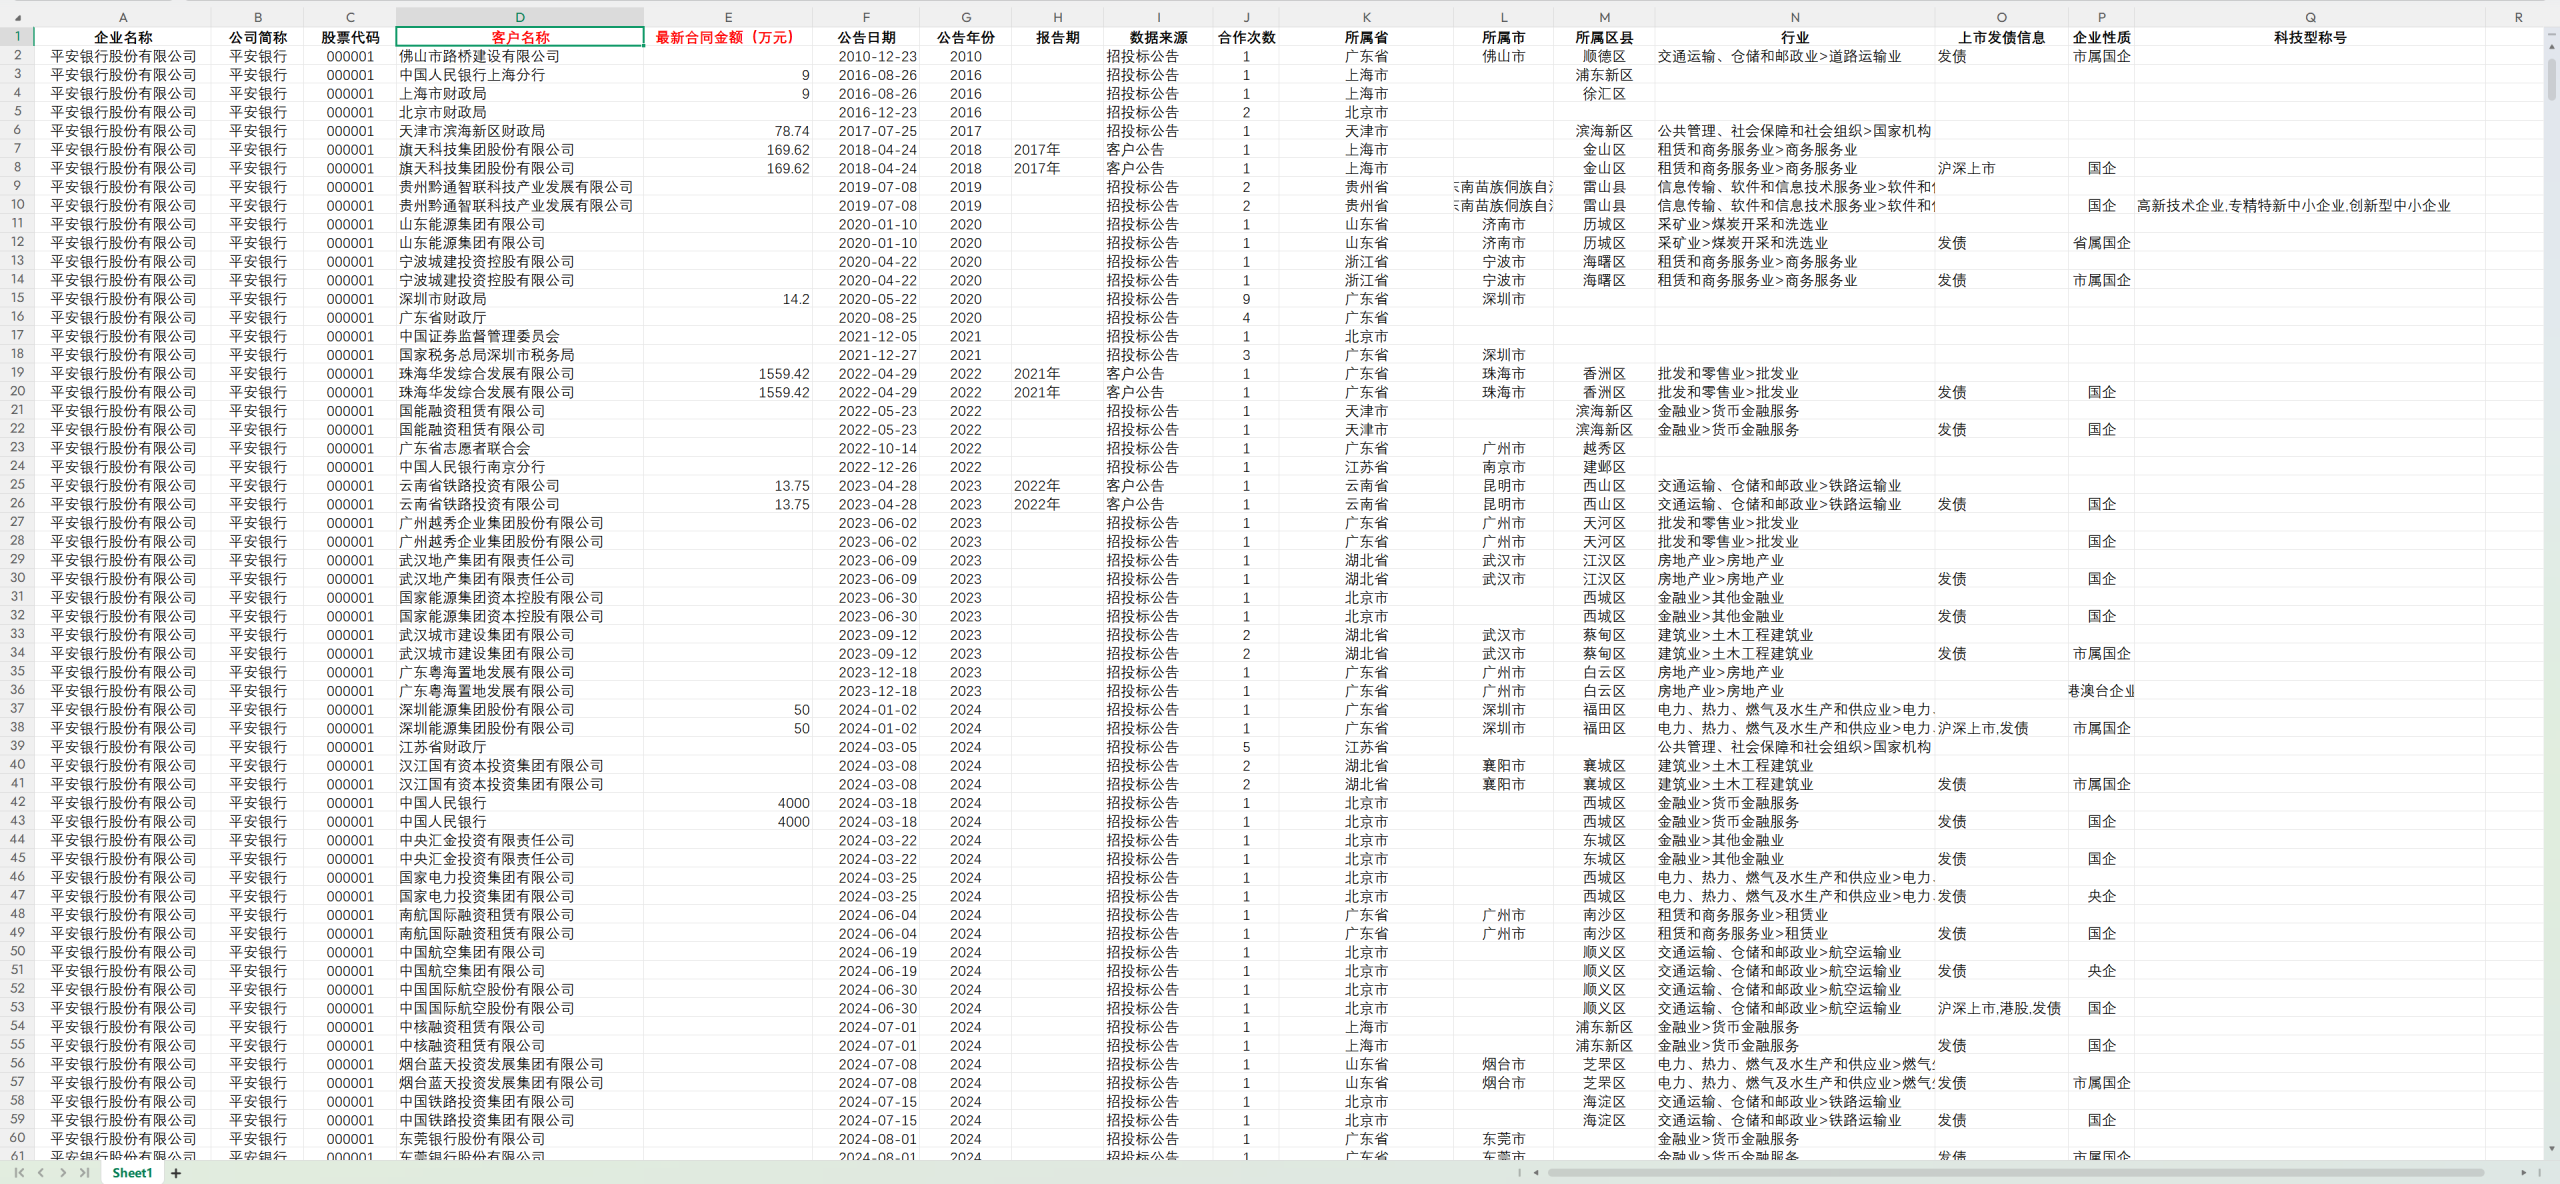Viewport: 2560px width, 1184px height.
Task: Select row 10 header
Action: pyautogui.click(x=17, y=205)
